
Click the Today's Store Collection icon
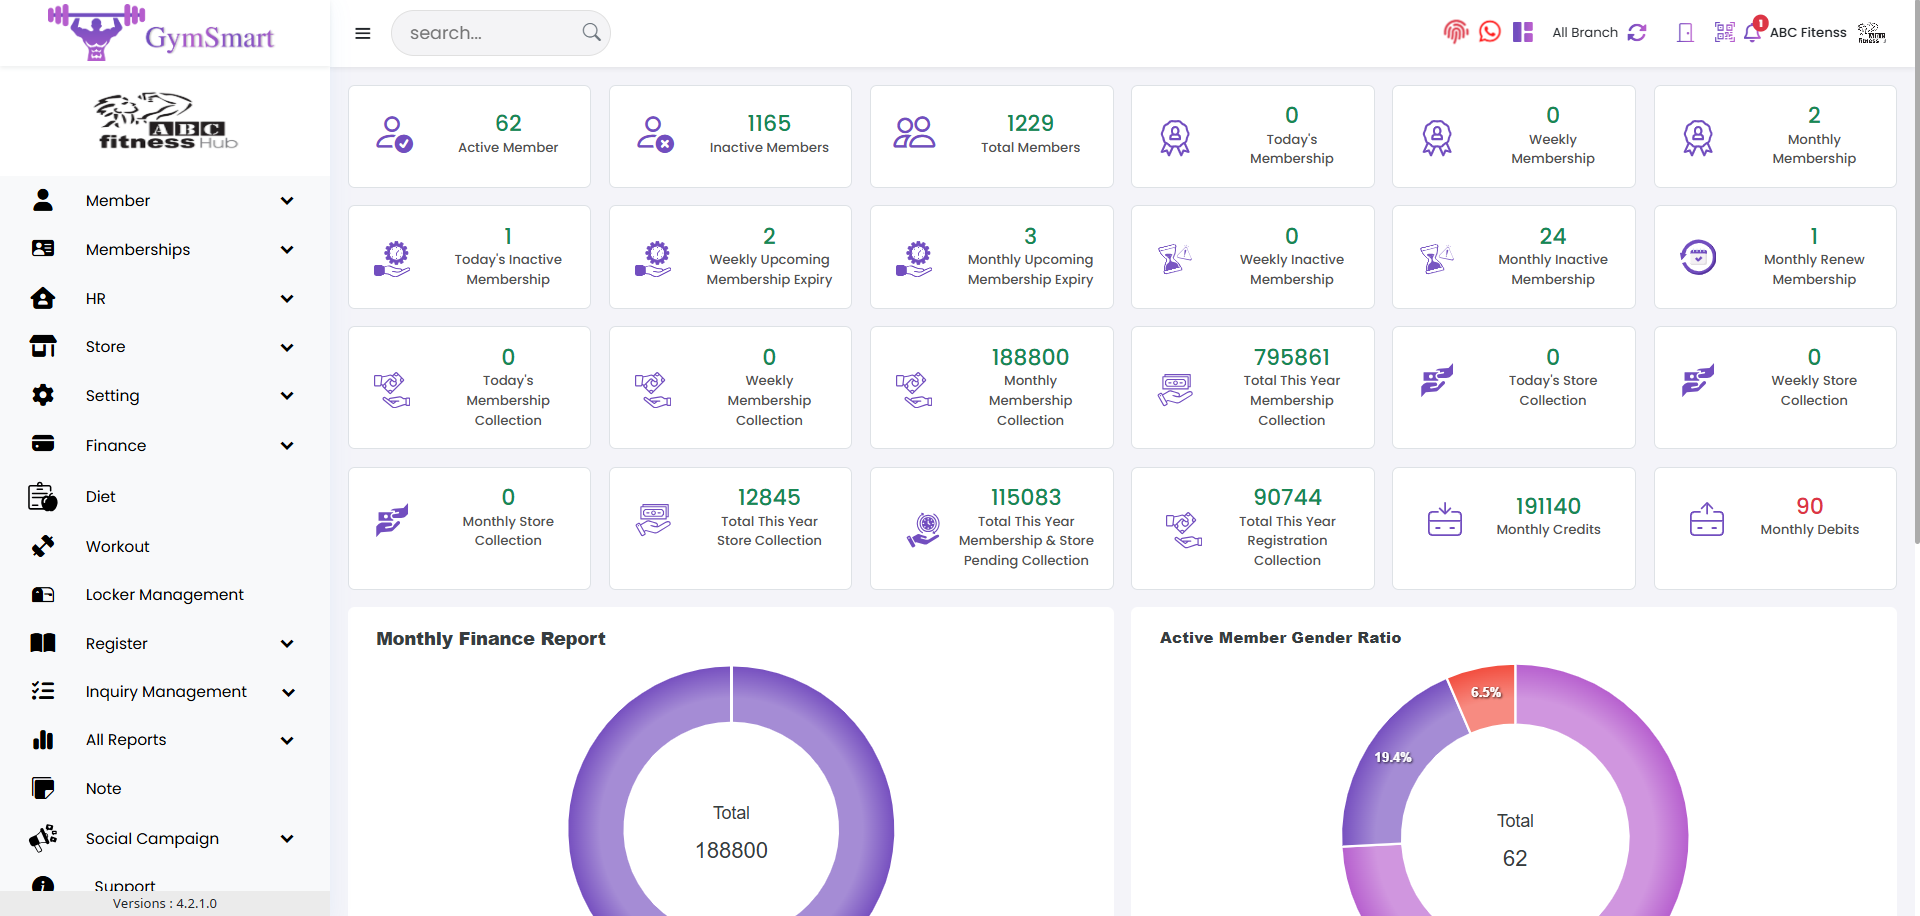point(1437,379)
